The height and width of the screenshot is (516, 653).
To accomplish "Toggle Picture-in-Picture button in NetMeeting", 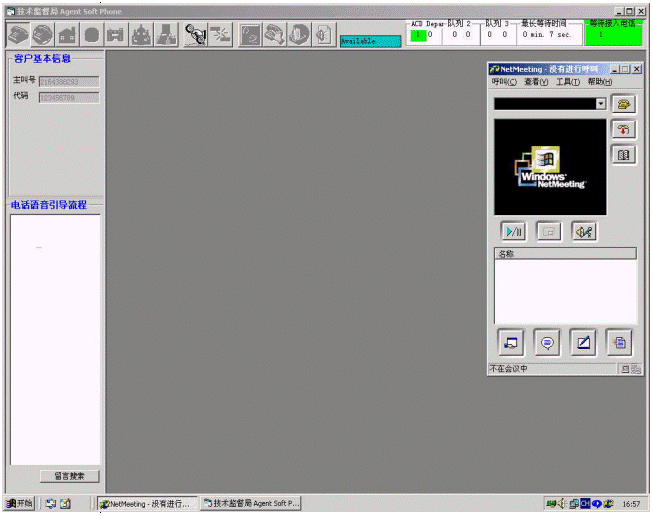I will tap(548, 231).
